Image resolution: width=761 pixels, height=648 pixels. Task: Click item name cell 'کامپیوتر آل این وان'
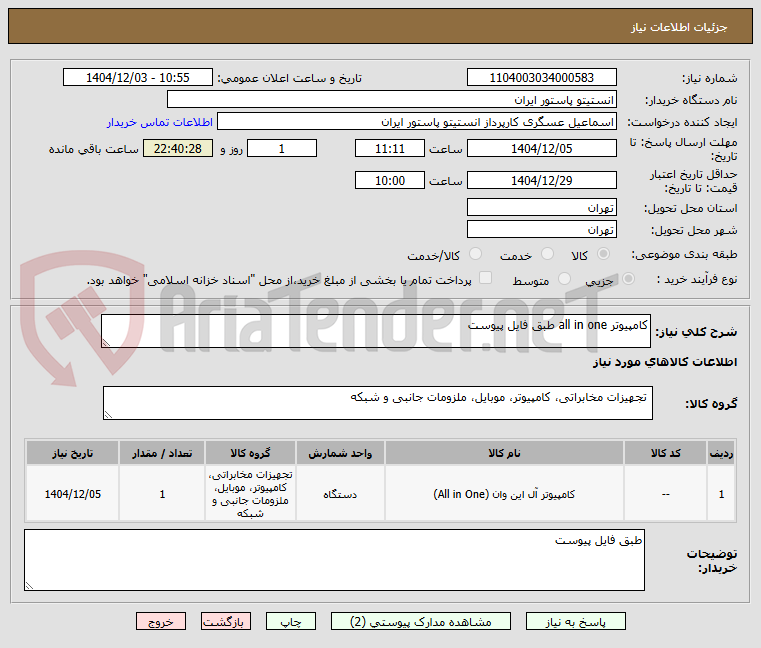[x=504, y=494]
